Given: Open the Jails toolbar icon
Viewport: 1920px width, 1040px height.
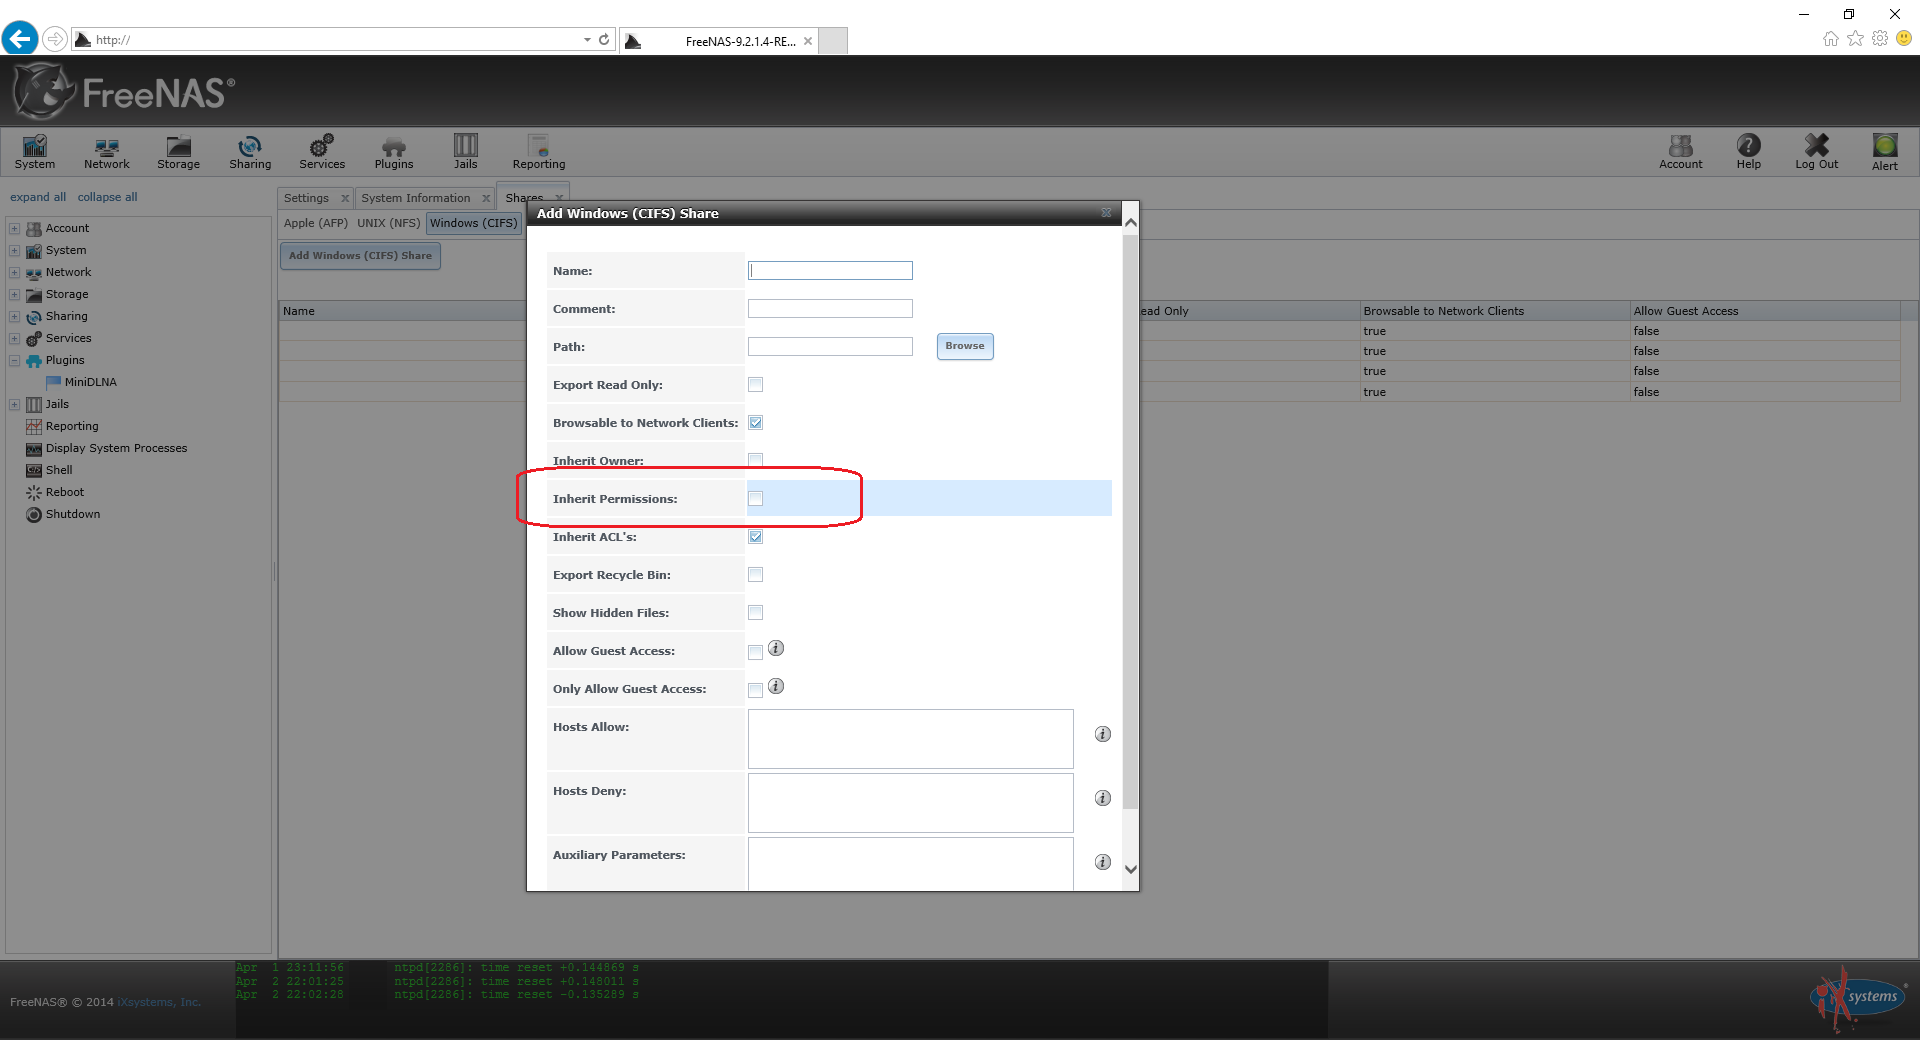Looking at the screenshot, I should point(466,152).
